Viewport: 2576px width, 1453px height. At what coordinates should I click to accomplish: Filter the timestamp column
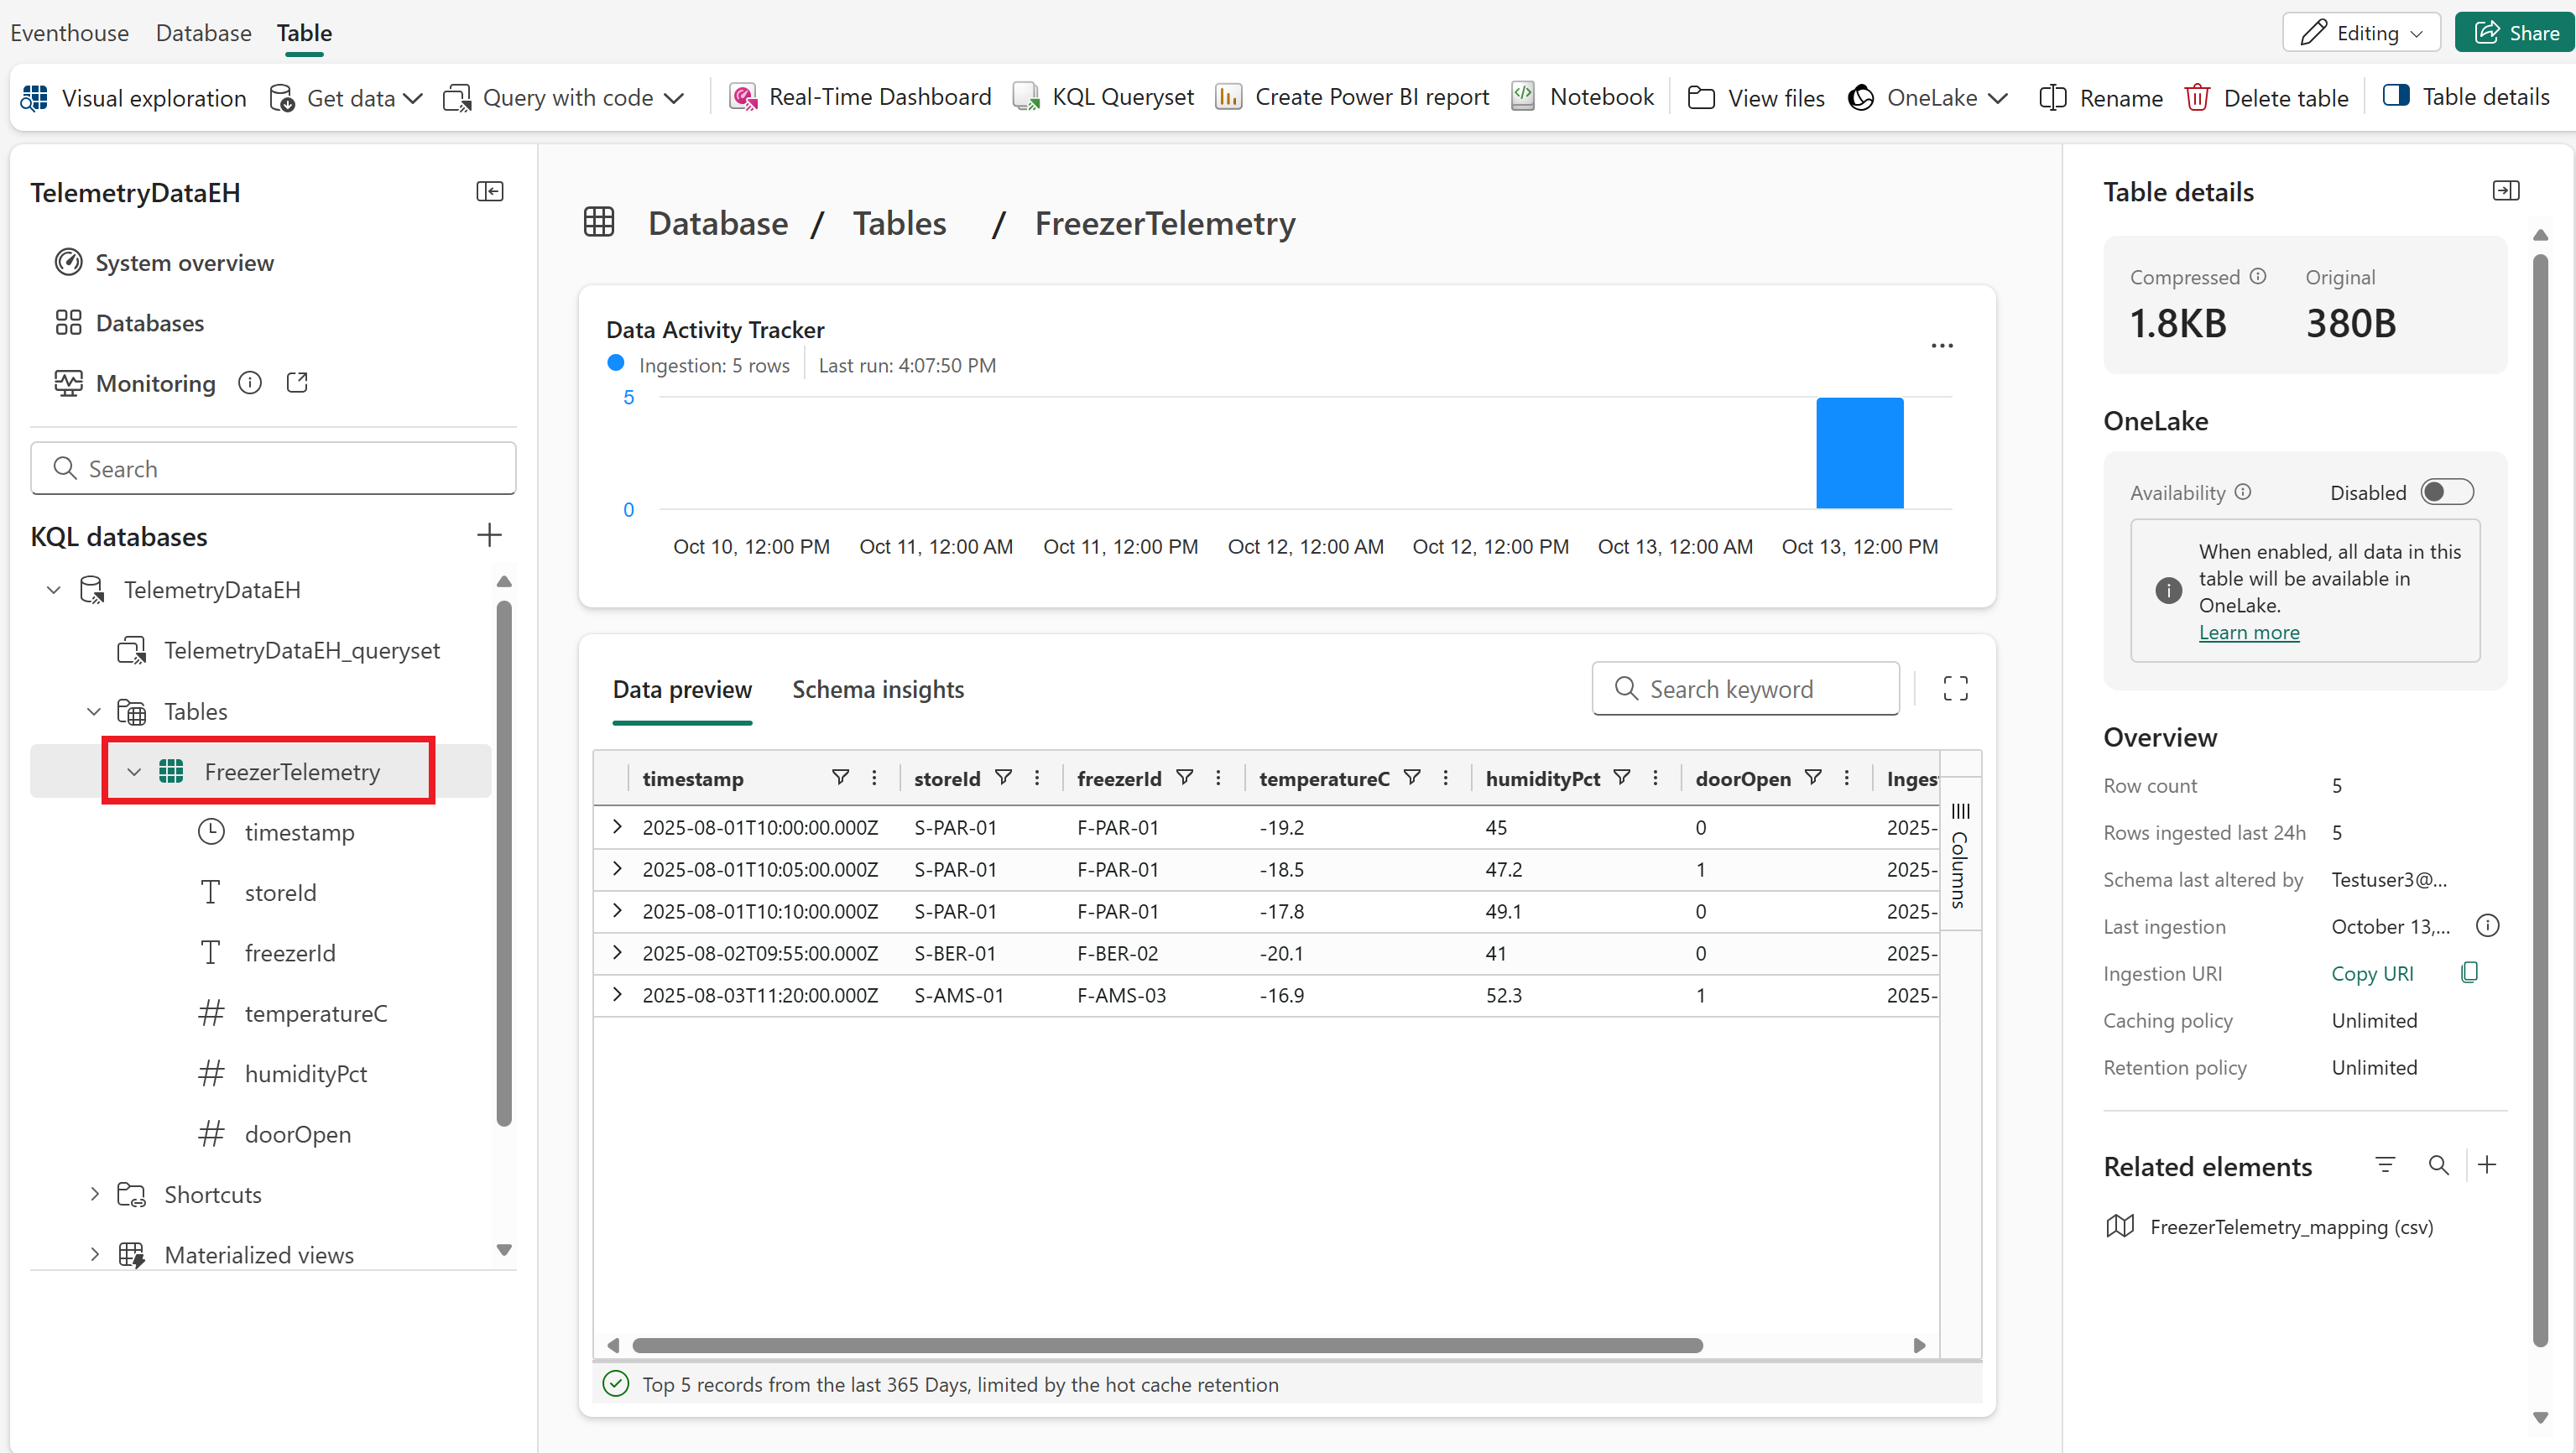pyautogui.click(x=841, y=777)
